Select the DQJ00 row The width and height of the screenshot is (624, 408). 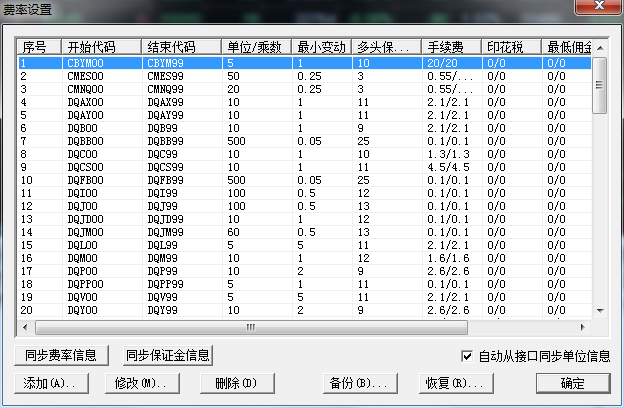pos(304,206)
